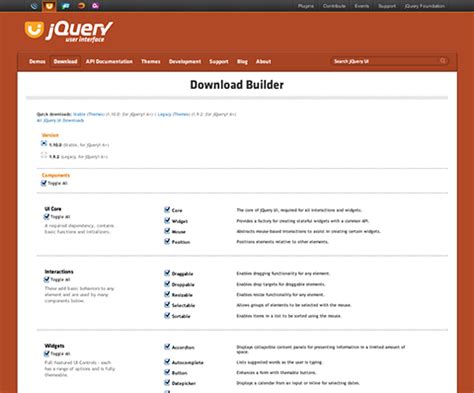This screenshot has height=393, width=474.
Task: Open the jQuery Foundation link
Action: pyautogui.click(x=424, y=6)
